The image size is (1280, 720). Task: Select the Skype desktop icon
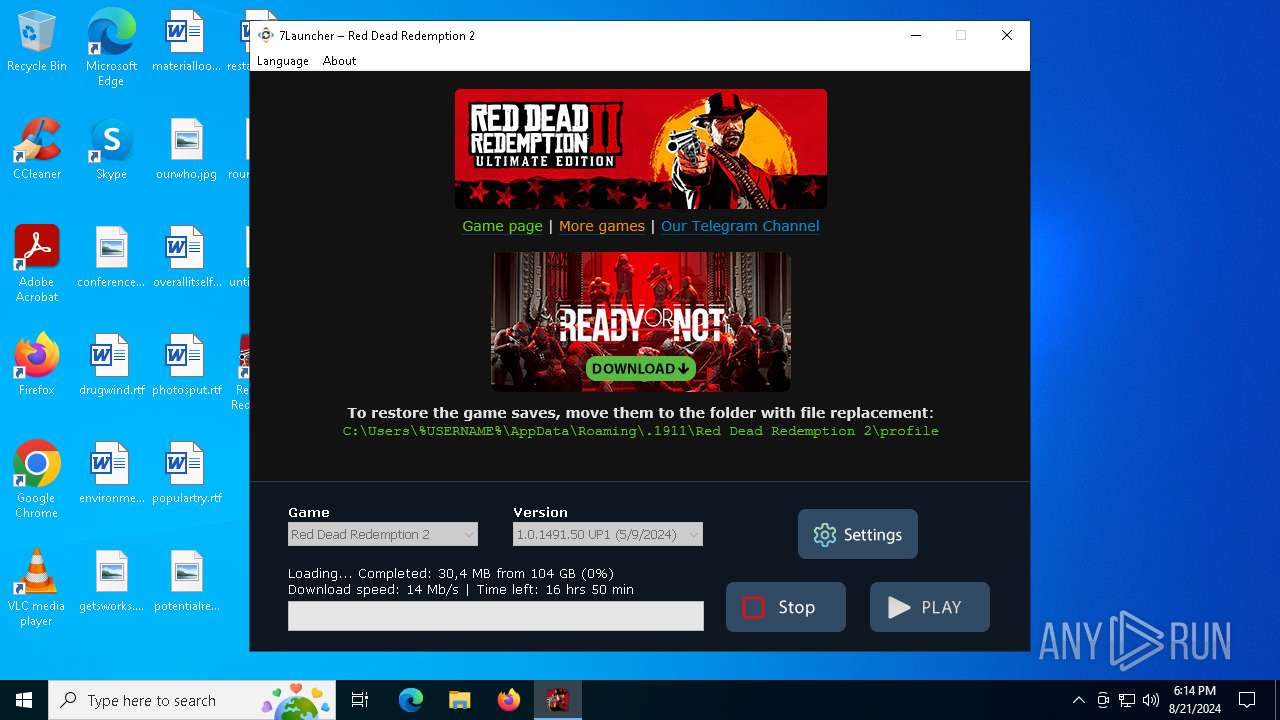point(111,149)
